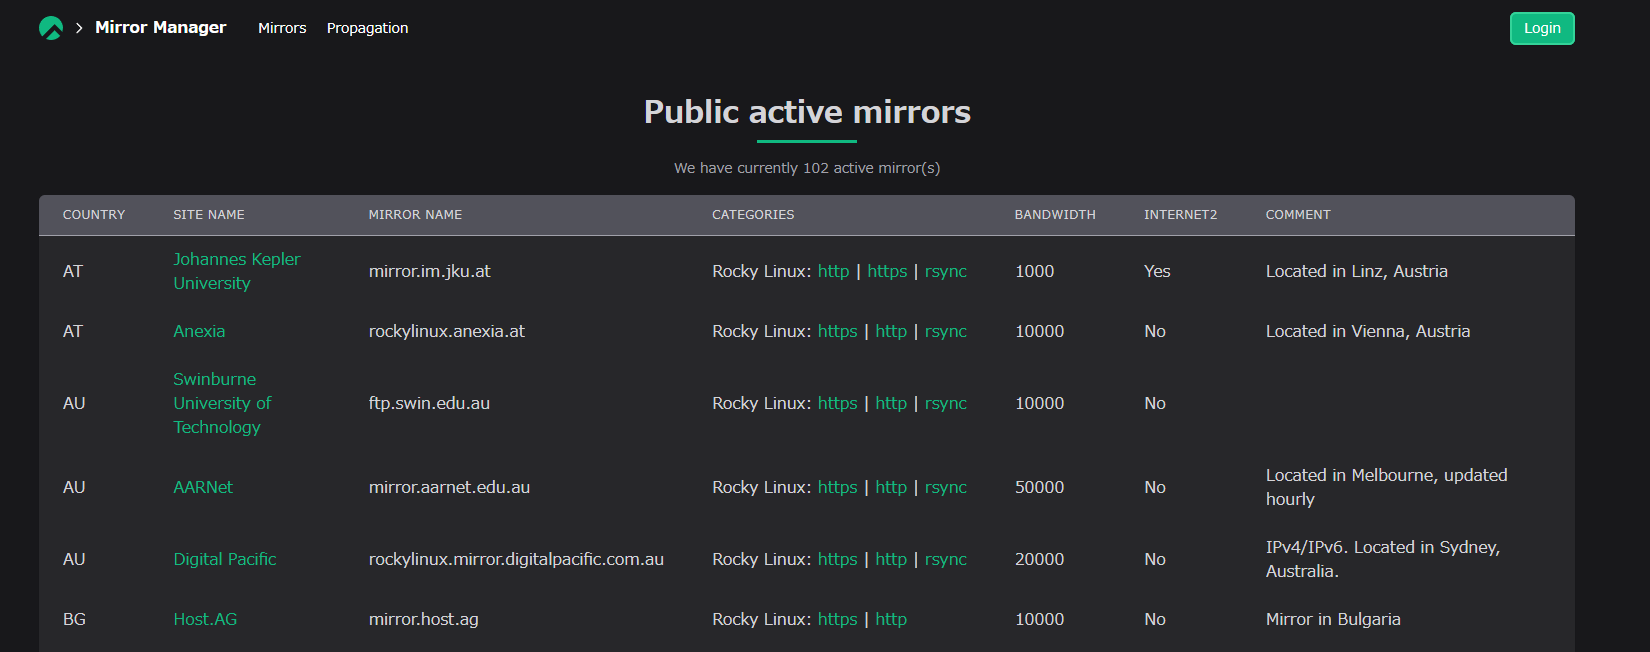Open the Anexia site link

199,331
